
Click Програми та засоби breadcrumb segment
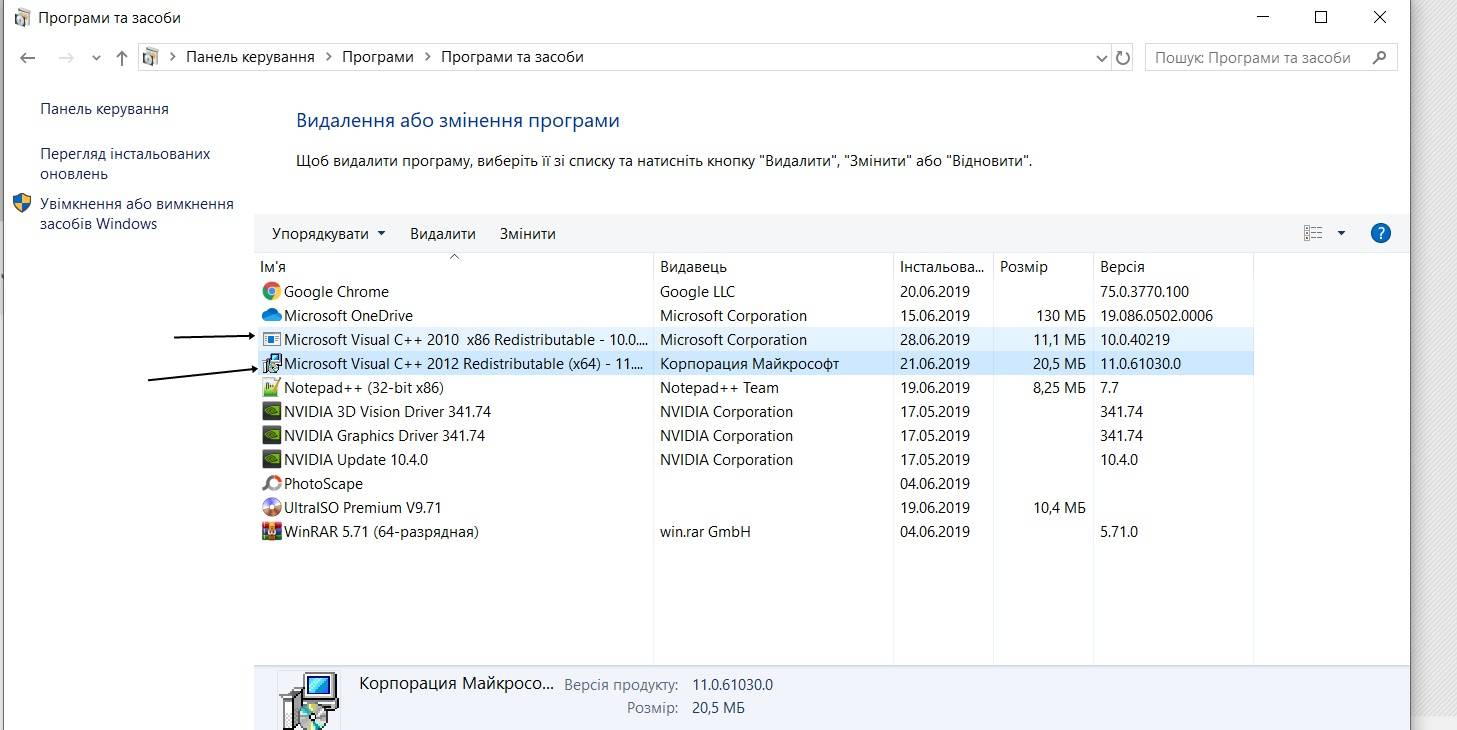512,58
